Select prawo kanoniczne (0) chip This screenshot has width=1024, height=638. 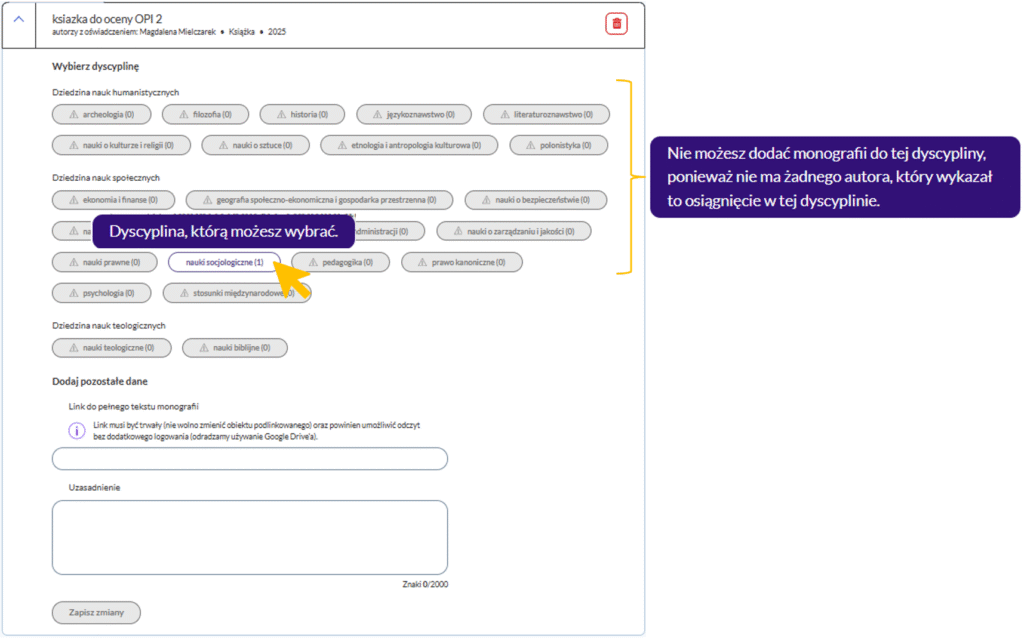[462, 262]
